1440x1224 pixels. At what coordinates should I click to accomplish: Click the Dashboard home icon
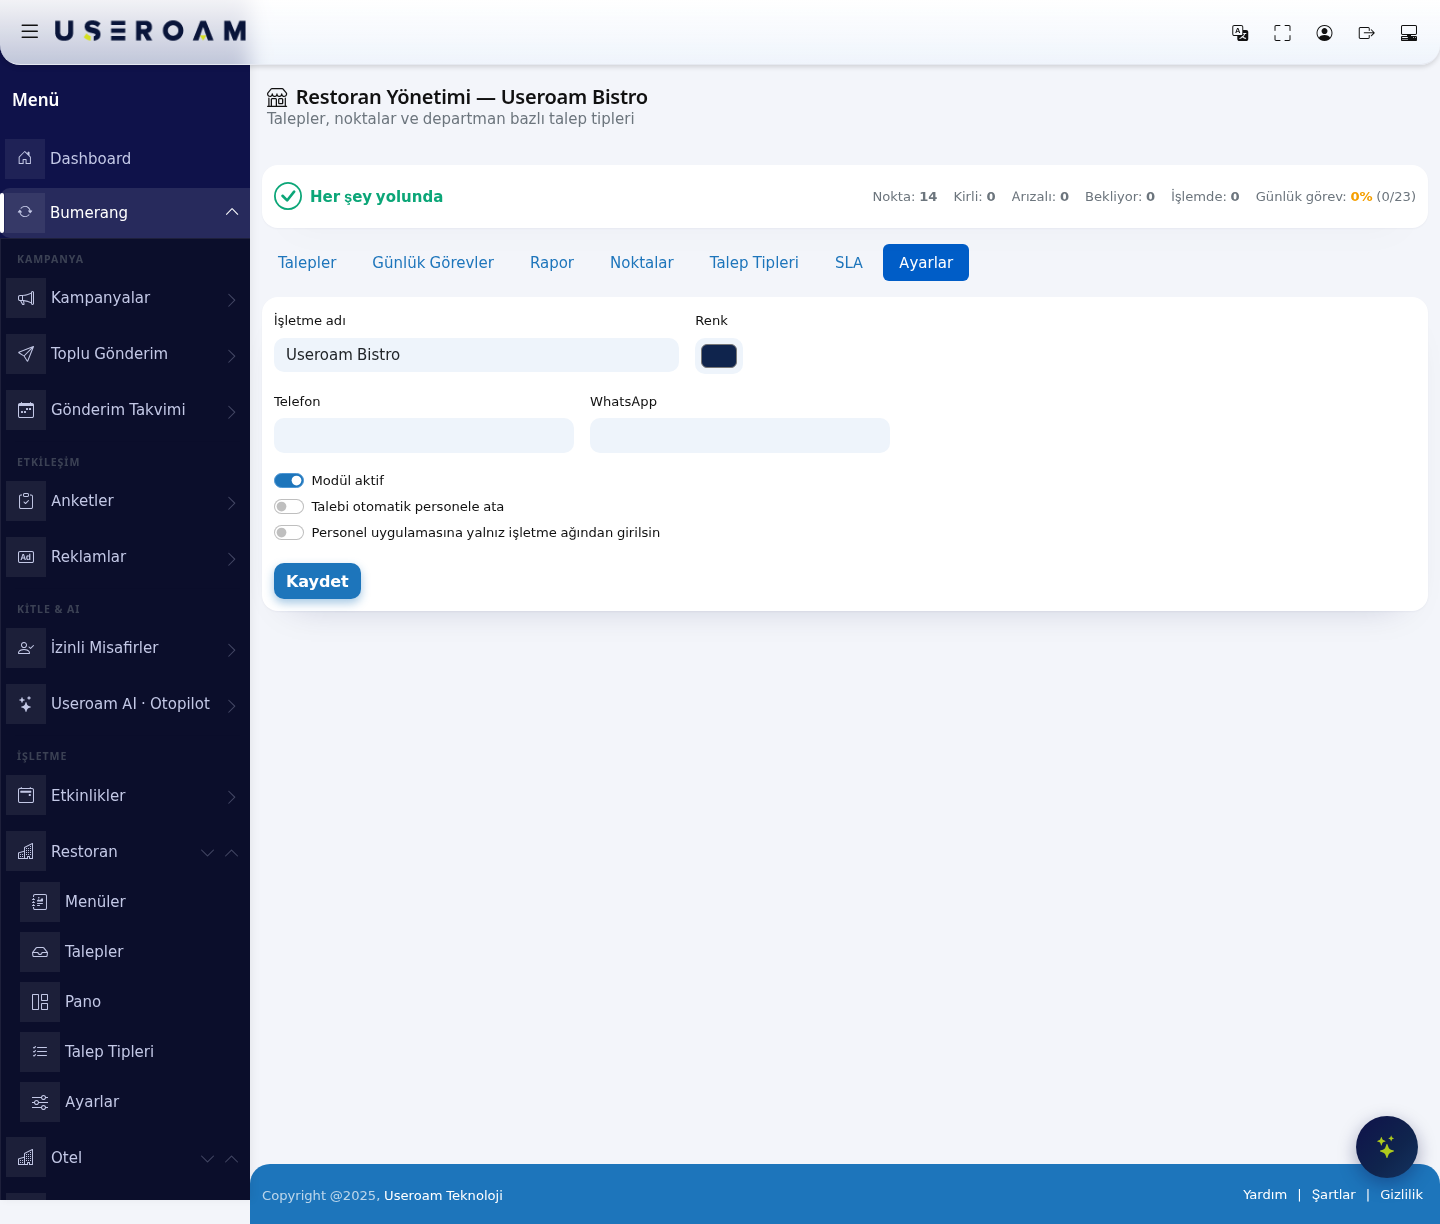tap(25, 158)
